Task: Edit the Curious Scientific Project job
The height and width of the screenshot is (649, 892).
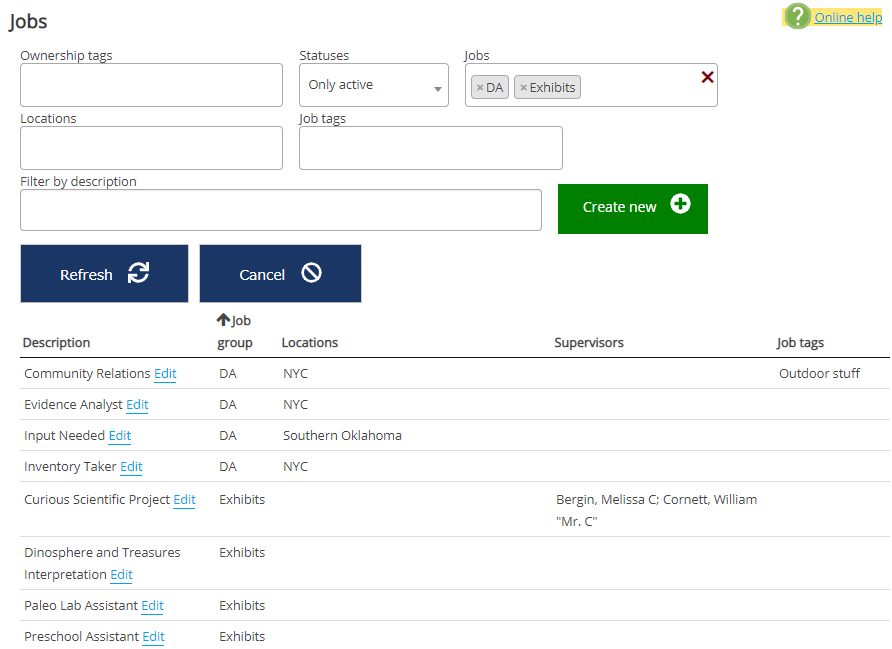Action: (184, 500)
